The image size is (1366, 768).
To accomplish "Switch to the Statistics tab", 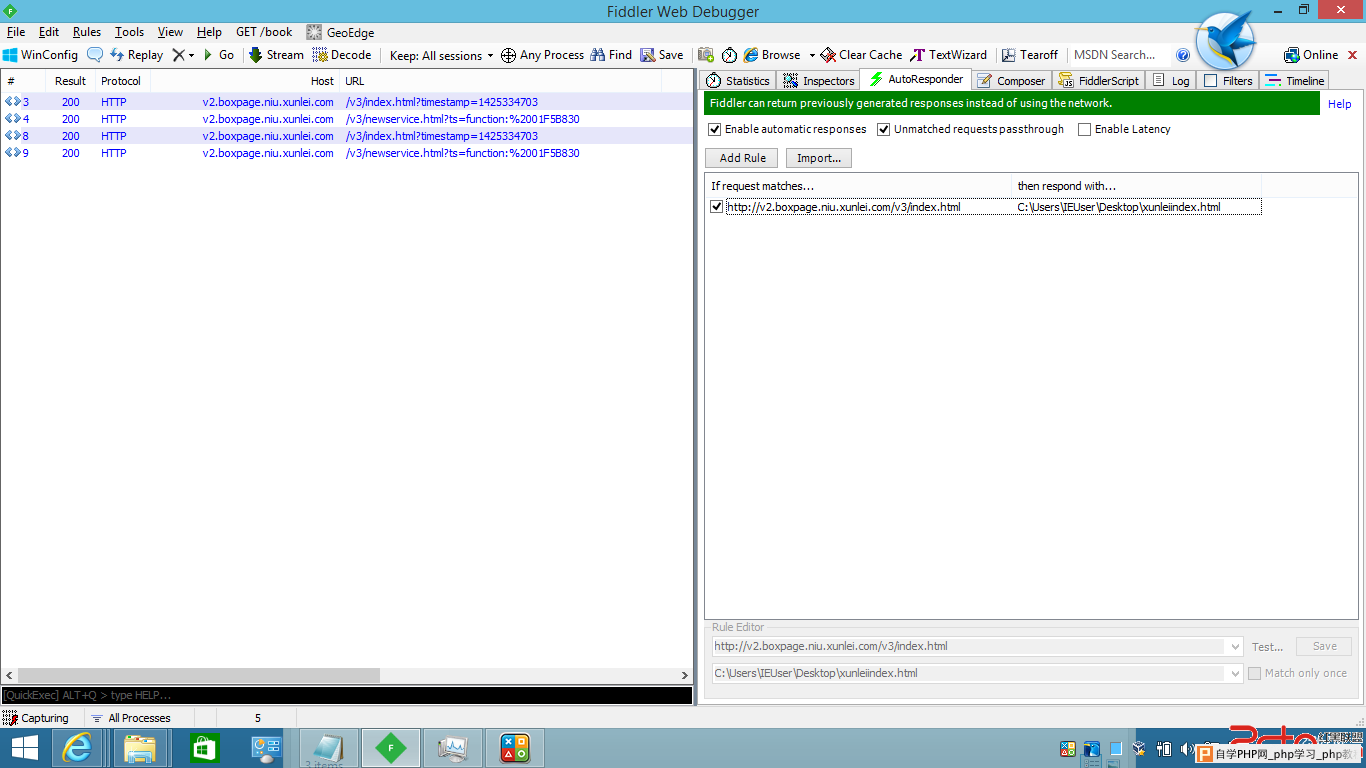I will [738, 81].
